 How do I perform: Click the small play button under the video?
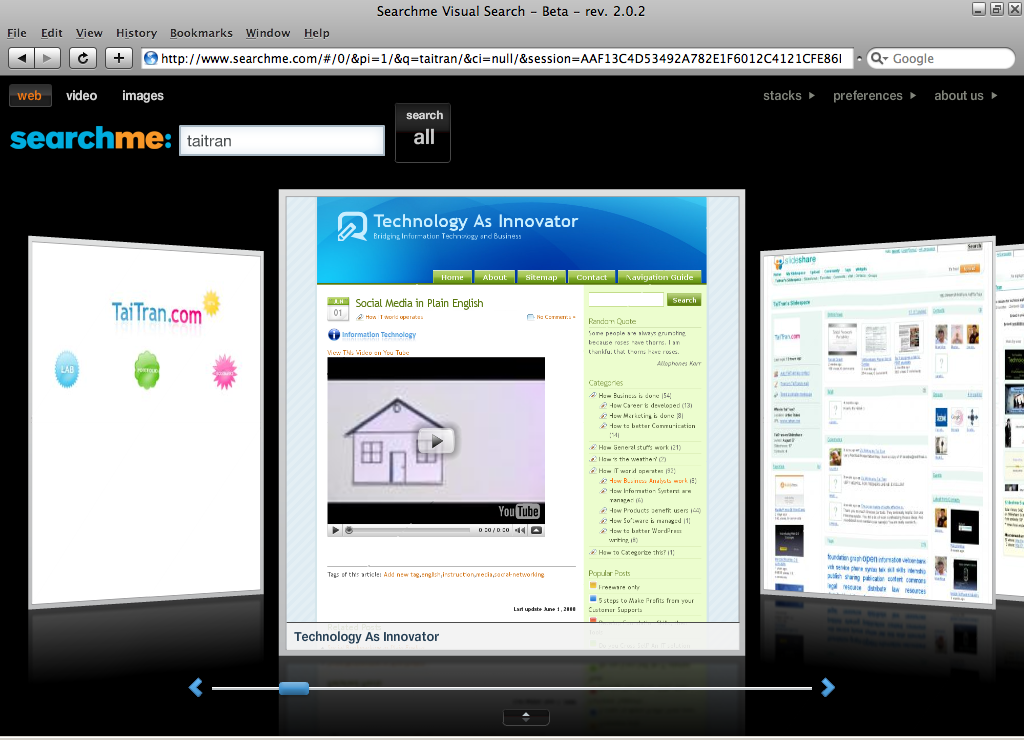[x=335, y=530]
